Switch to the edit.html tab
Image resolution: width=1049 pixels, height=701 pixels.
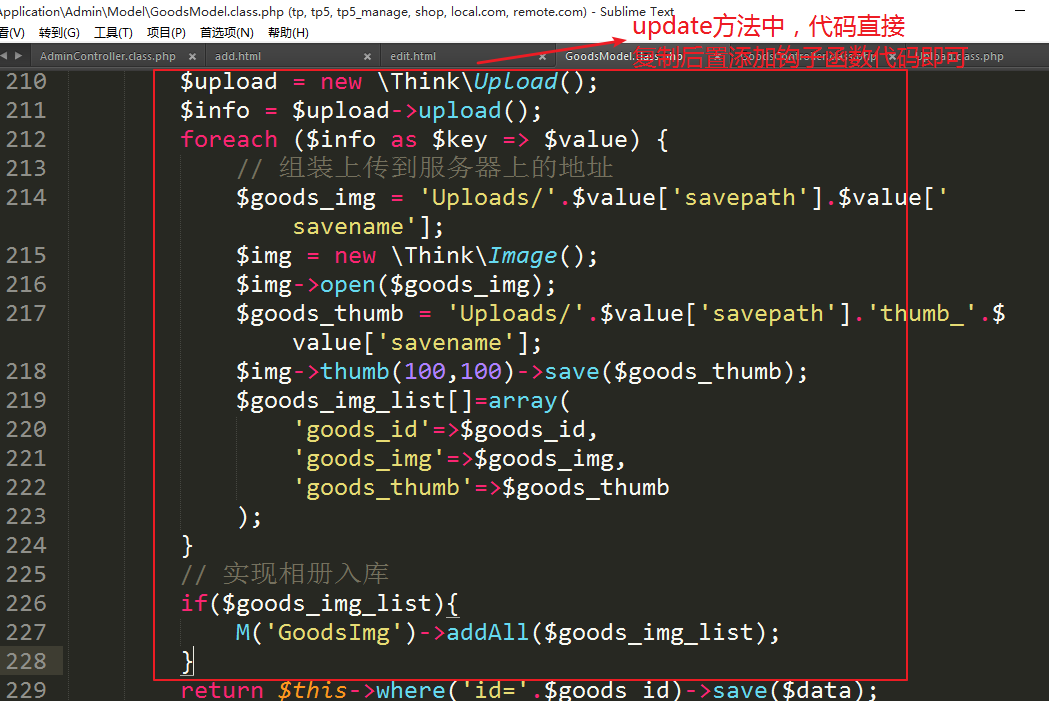coord(413,57)
